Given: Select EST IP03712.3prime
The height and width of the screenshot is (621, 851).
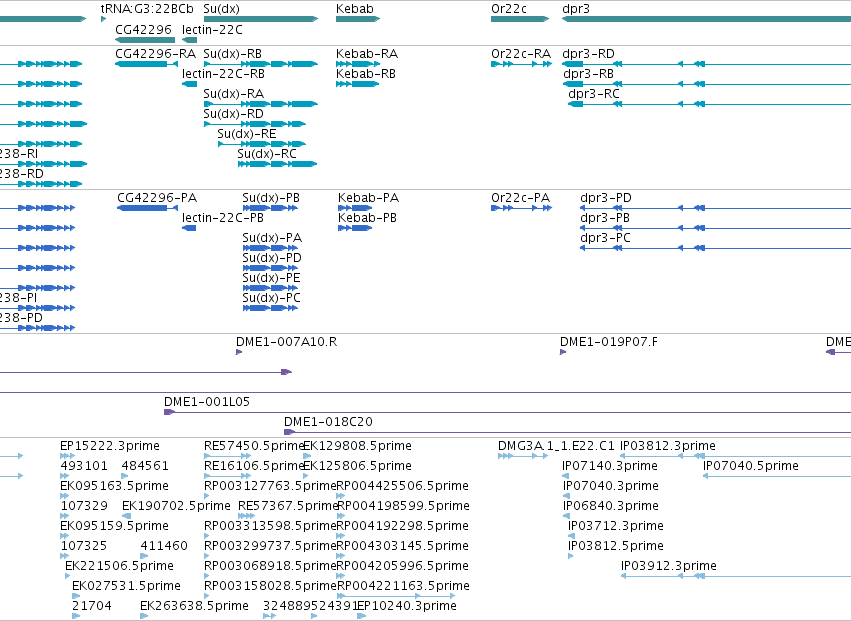Looking at the screenshot, I should tap(615, 527).
